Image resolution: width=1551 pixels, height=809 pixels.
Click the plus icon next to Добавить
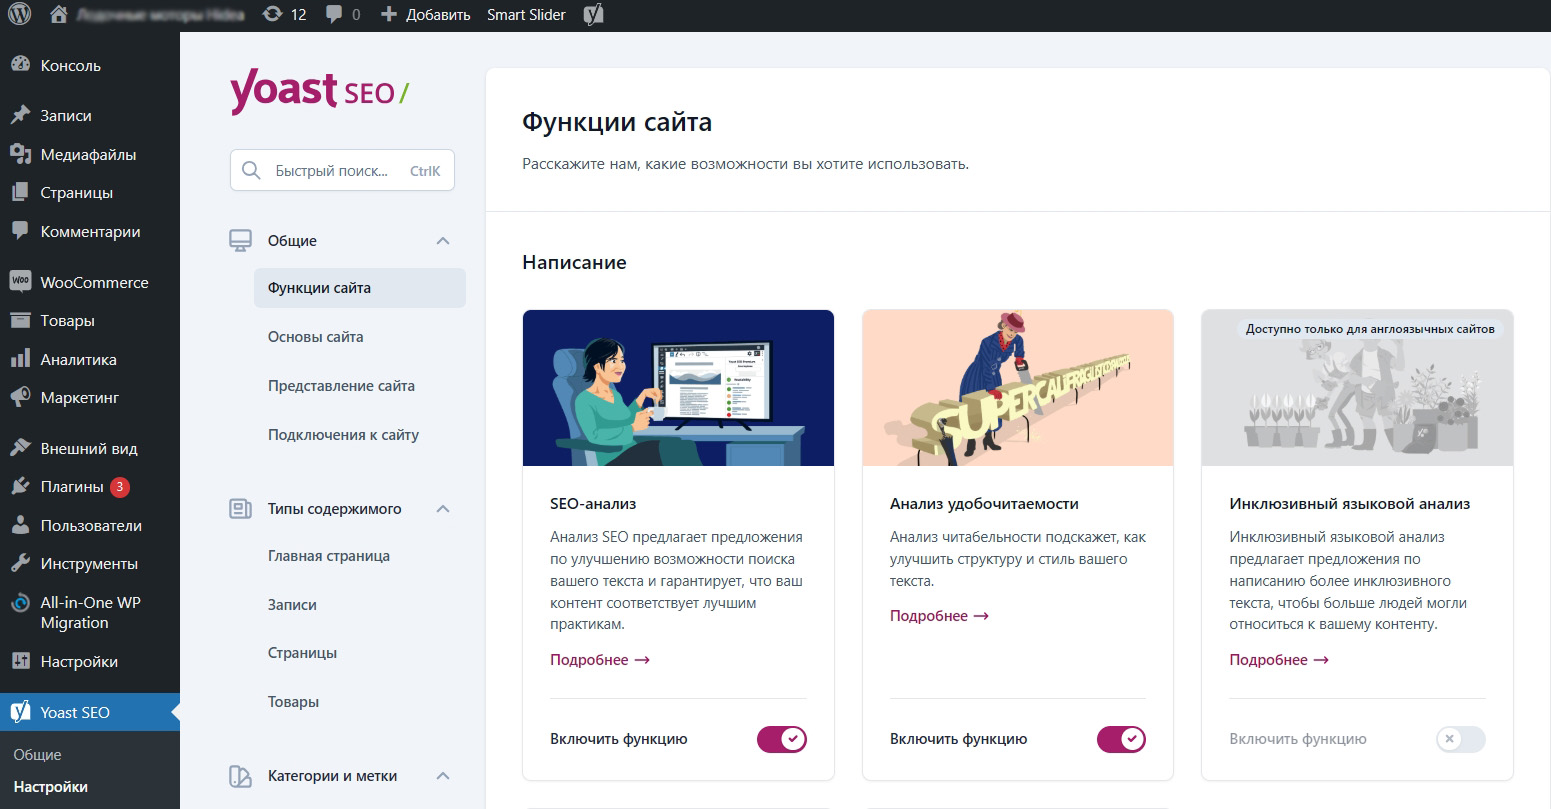[389, 14]
